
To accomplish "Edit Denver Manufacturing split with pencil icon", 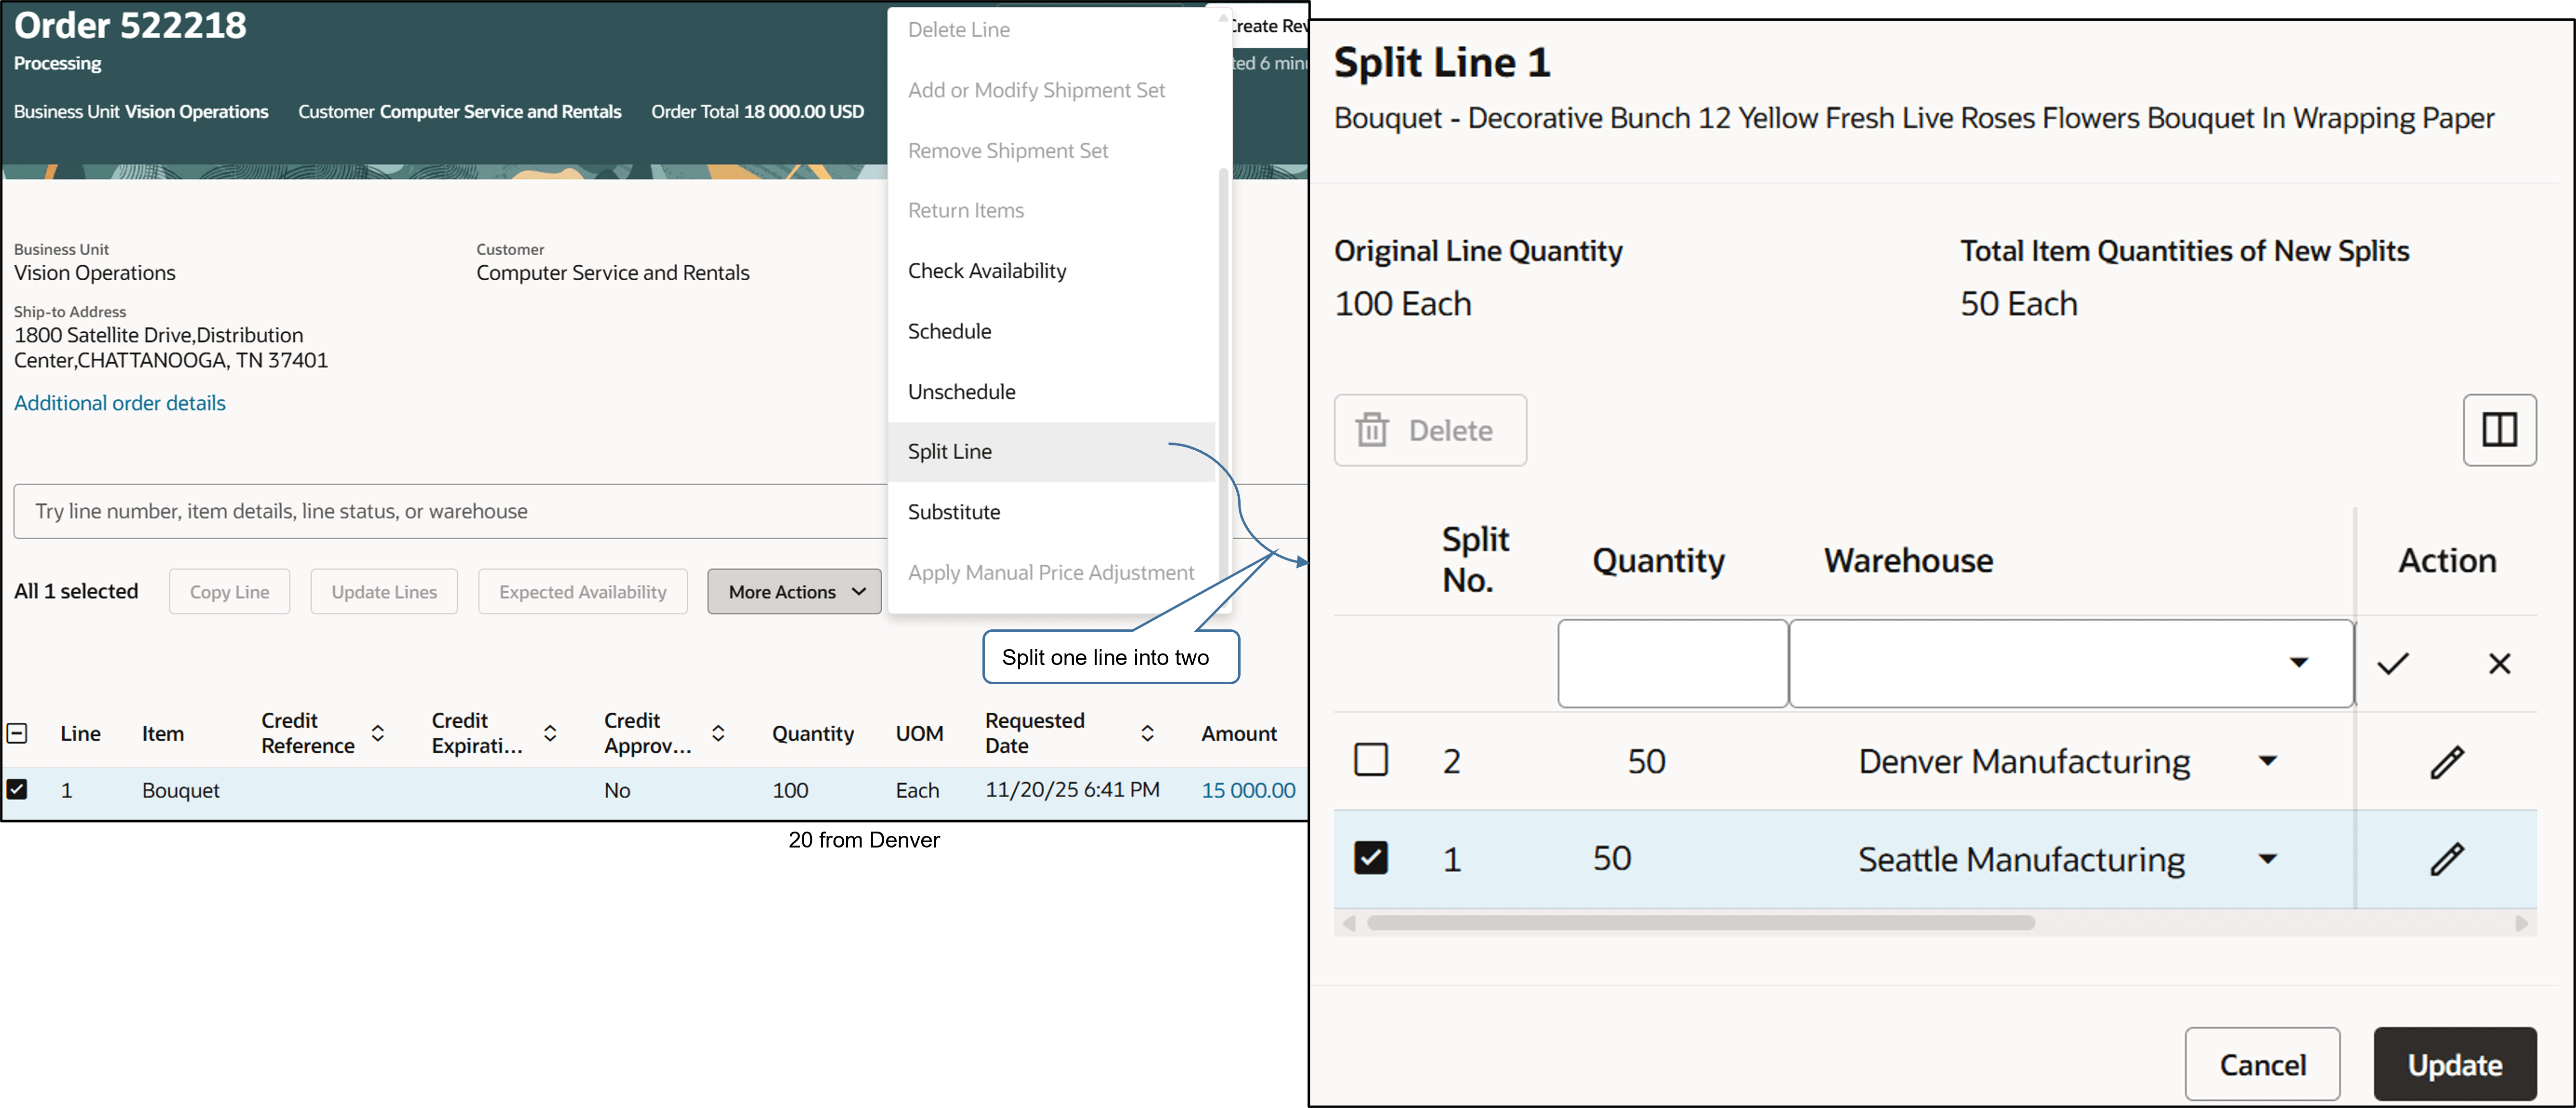I will point(2448,761).
